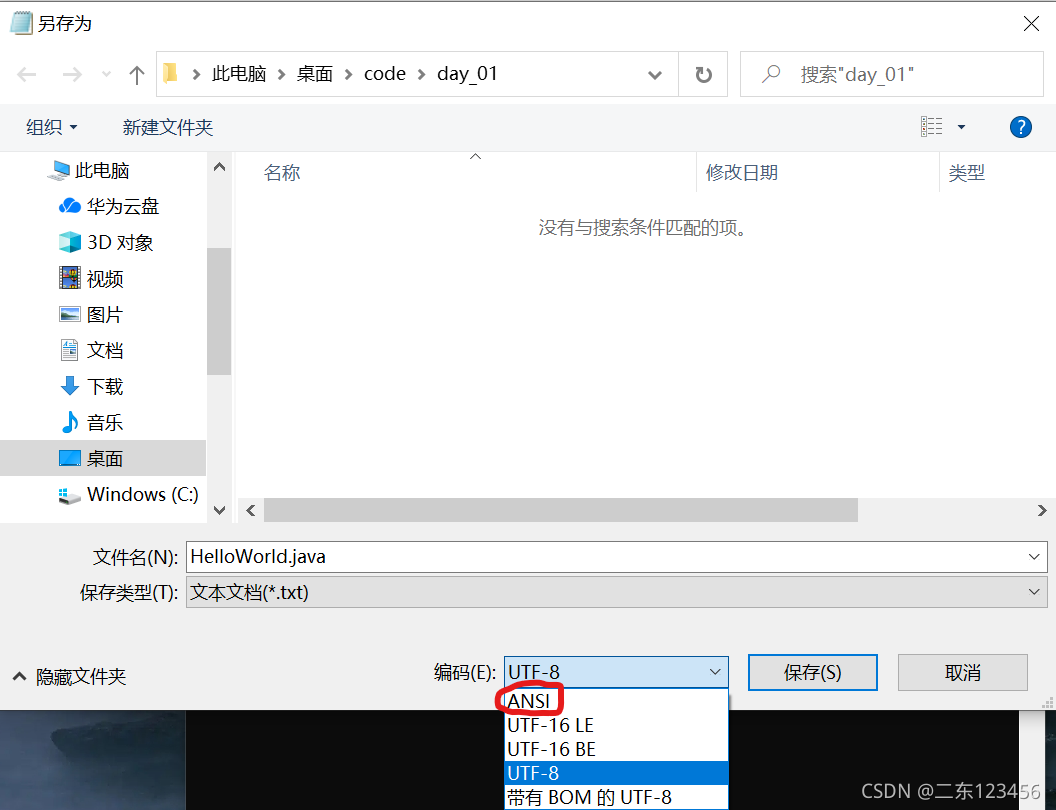The width and height of the screenshot is (1056, 810).
Task: Select the Windows (C:) drive
Action: coord(128,494)
